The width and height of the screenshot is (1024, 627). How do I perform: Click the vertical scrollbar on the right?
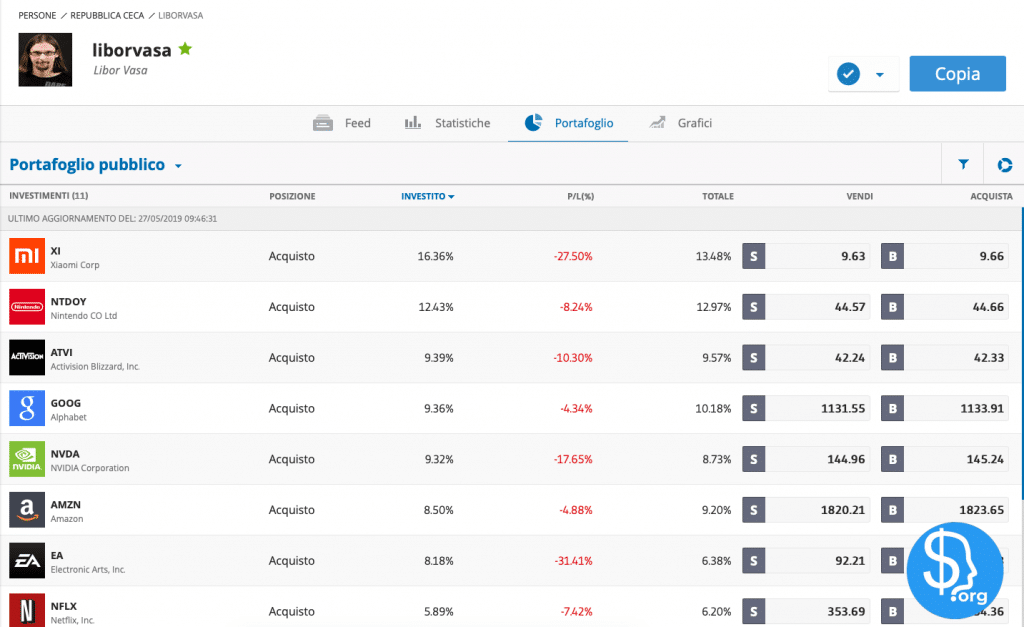pos(1022,353)
